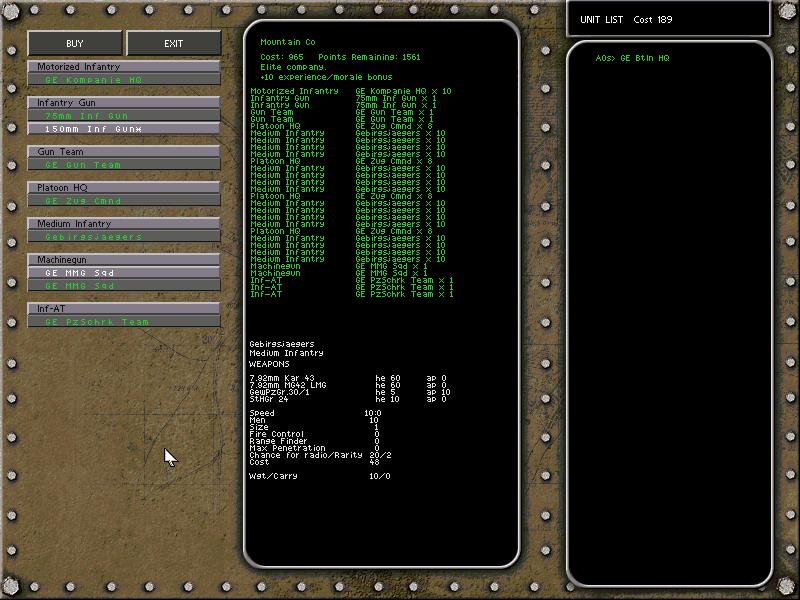Click the Infantry Gun category header
The height and width of the screenshot is (600, 800).
pyautogui.click(x=124, y=103)
